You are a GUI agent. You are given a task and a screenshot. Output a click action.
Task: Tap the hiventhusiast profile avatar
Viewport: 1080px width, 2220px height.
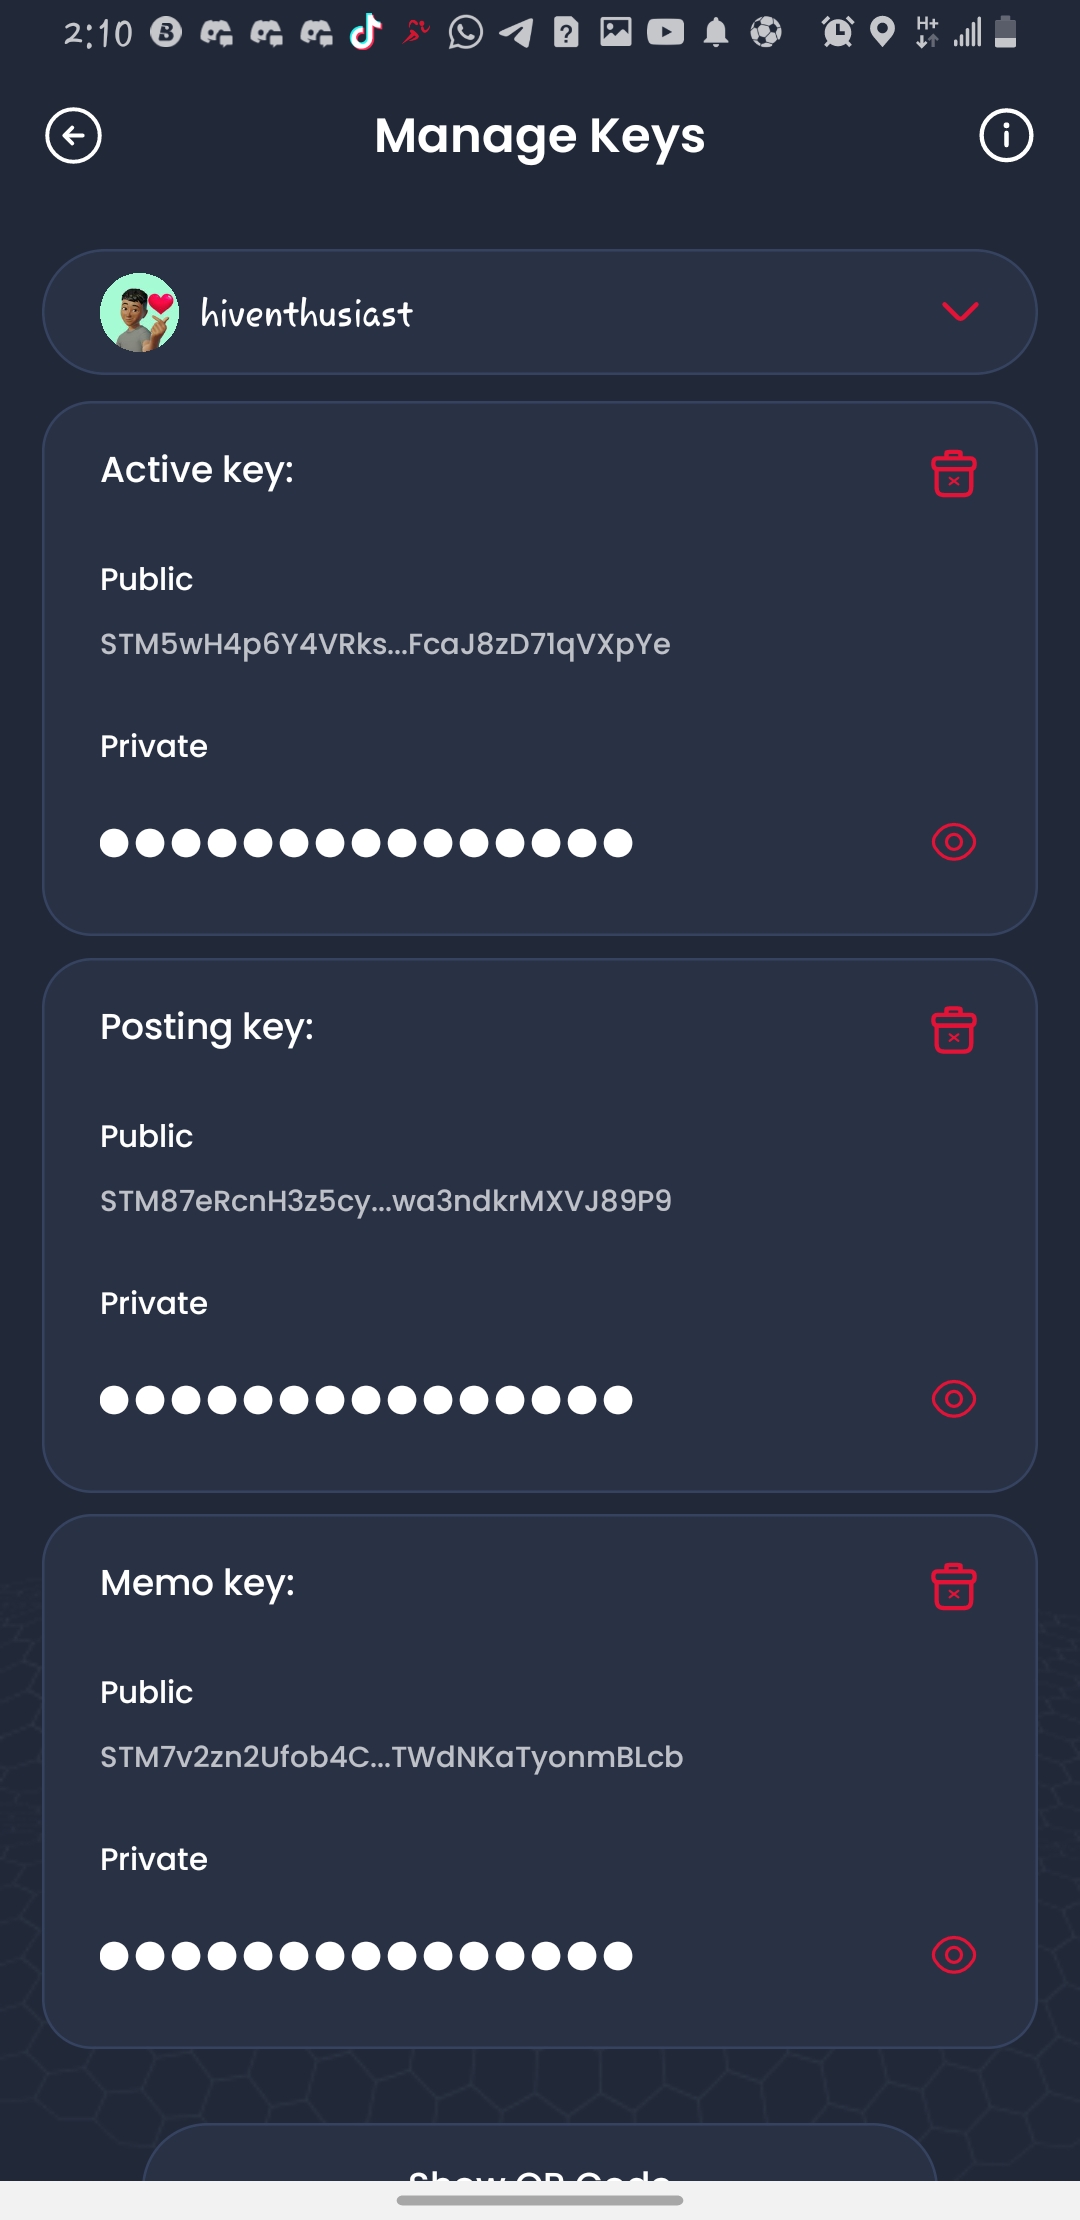coord(139,312)
